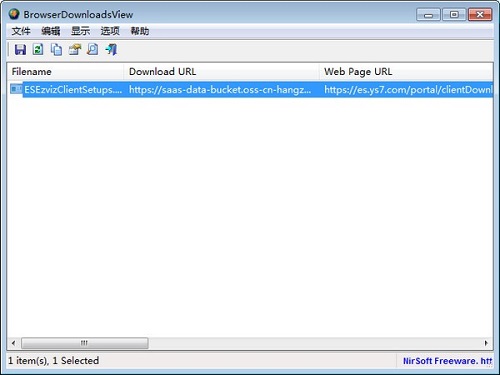Click the saas-data-bucket download URL cell
This screenshot has width=500, height=375.
(220, 89)
